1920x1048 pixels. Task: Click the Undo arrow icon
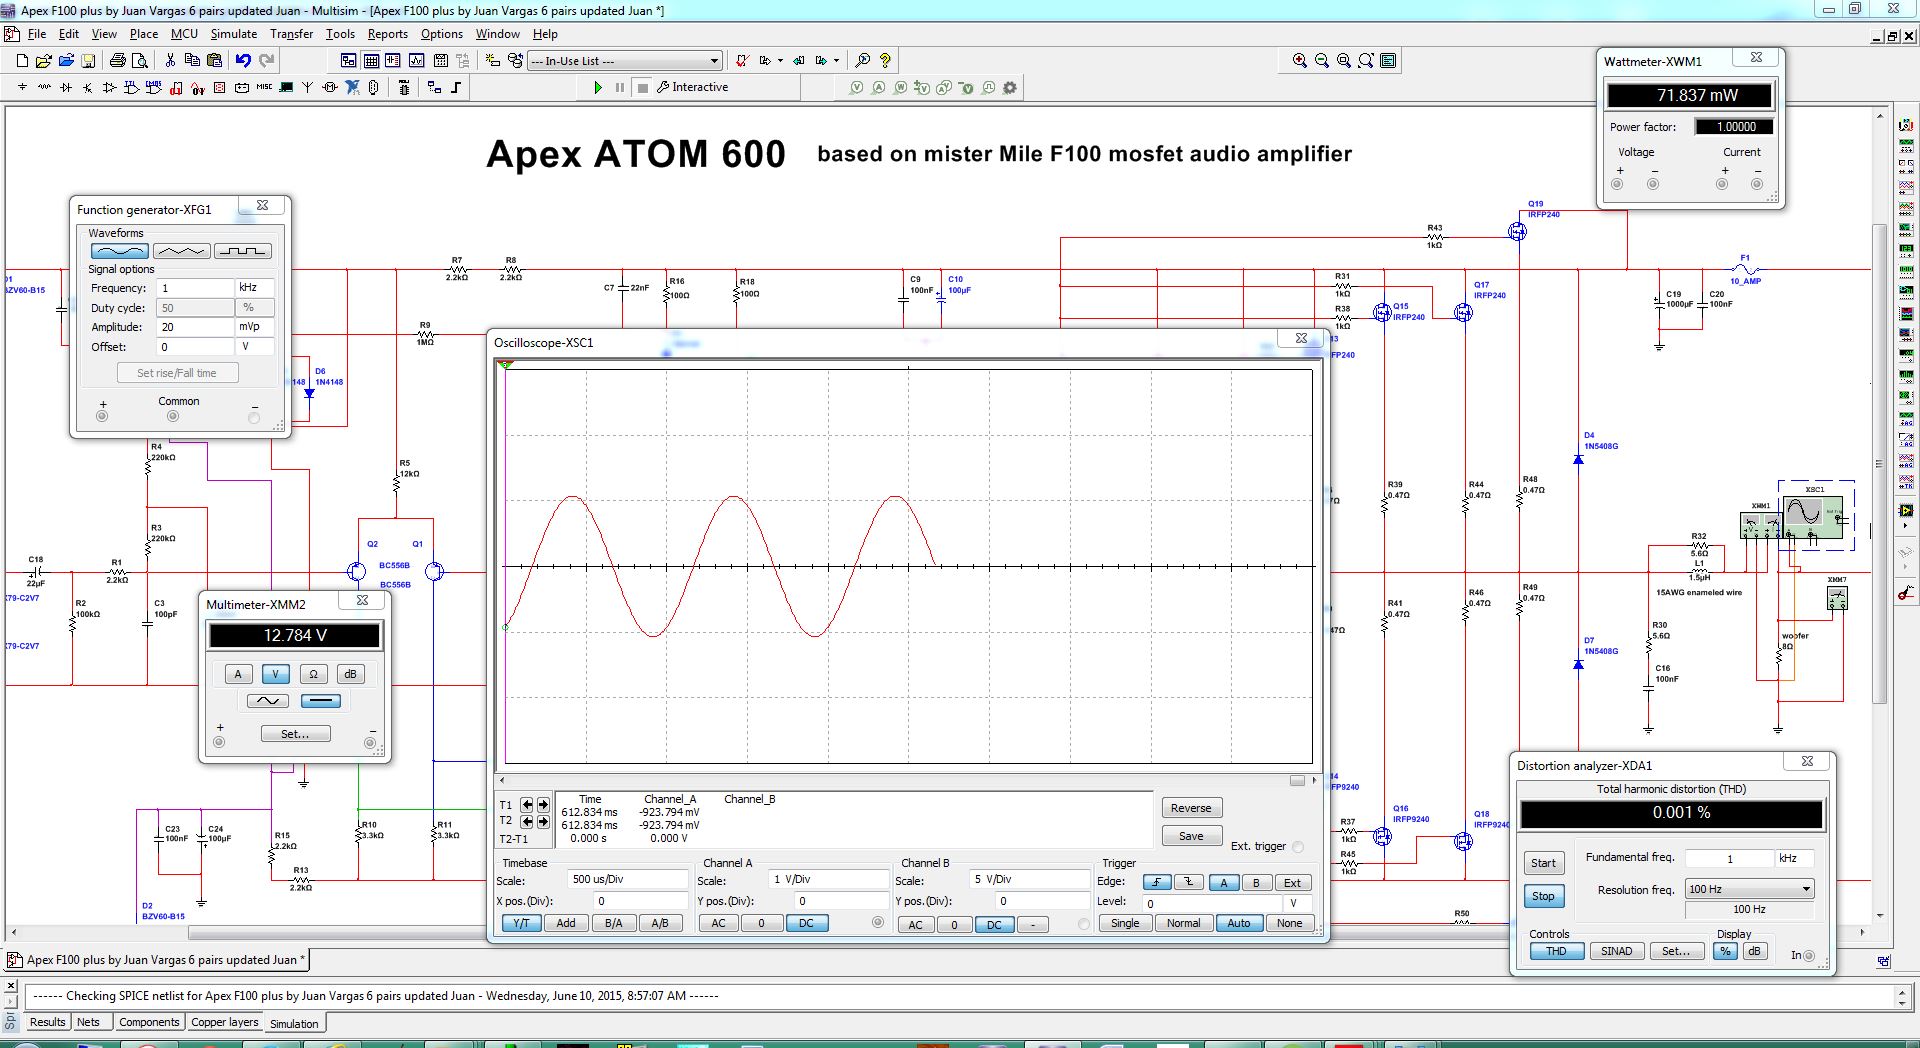coord(243,61)
